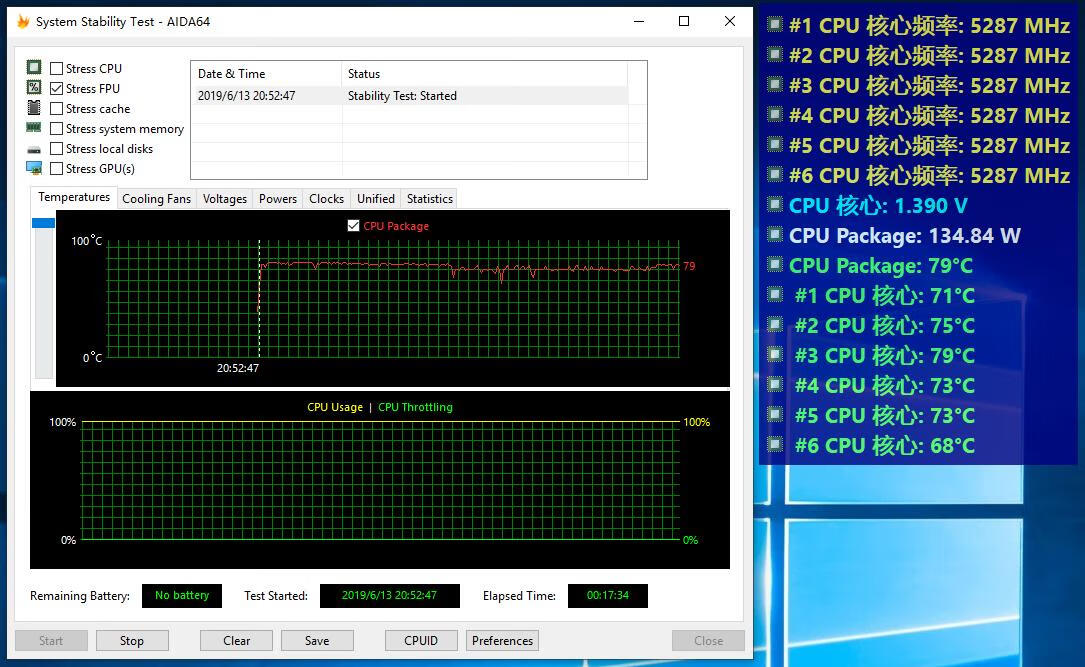Click the sensor icon next to CPU 核心 1.390 V

click(775, 205)
